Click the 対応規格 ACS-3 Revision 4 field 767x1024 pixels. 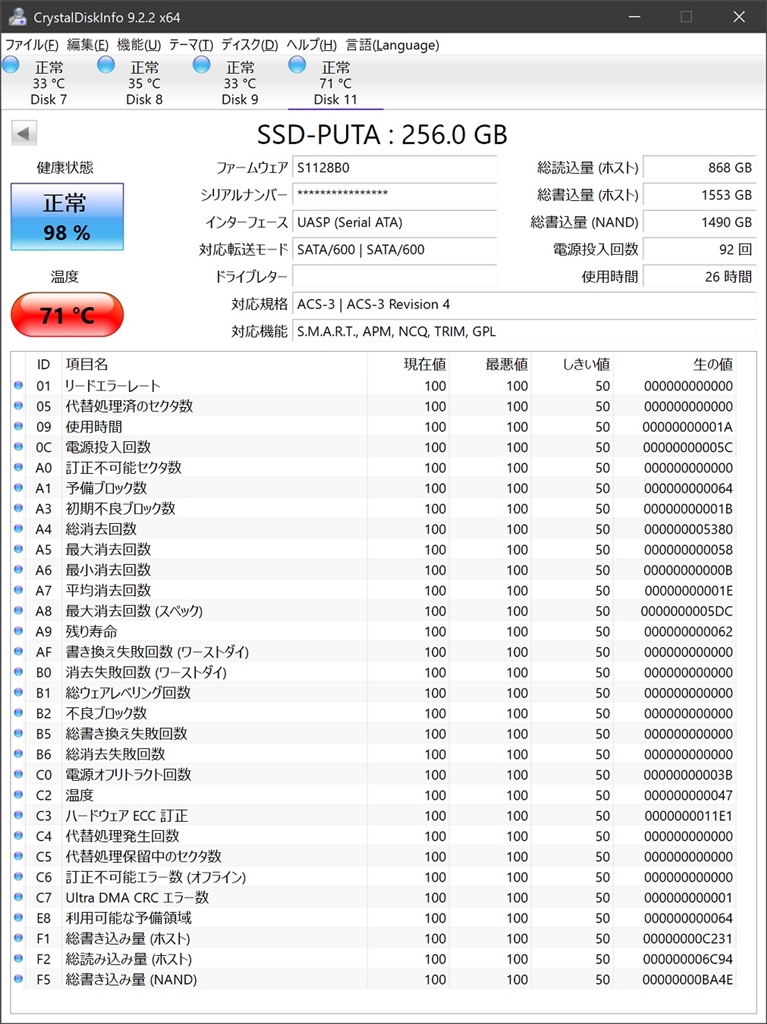(x=523, y=304)
